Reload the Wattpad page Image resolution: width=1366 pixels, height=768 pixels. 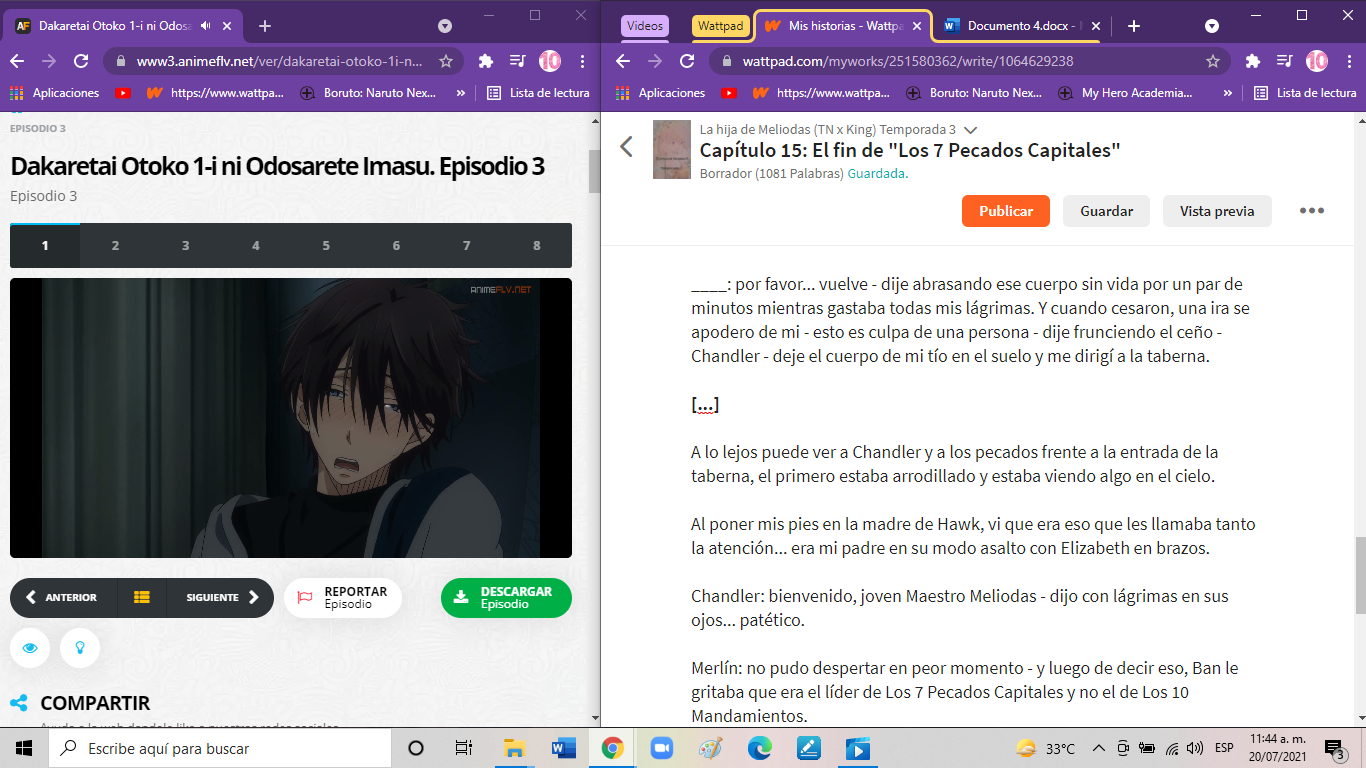[687, 61]
